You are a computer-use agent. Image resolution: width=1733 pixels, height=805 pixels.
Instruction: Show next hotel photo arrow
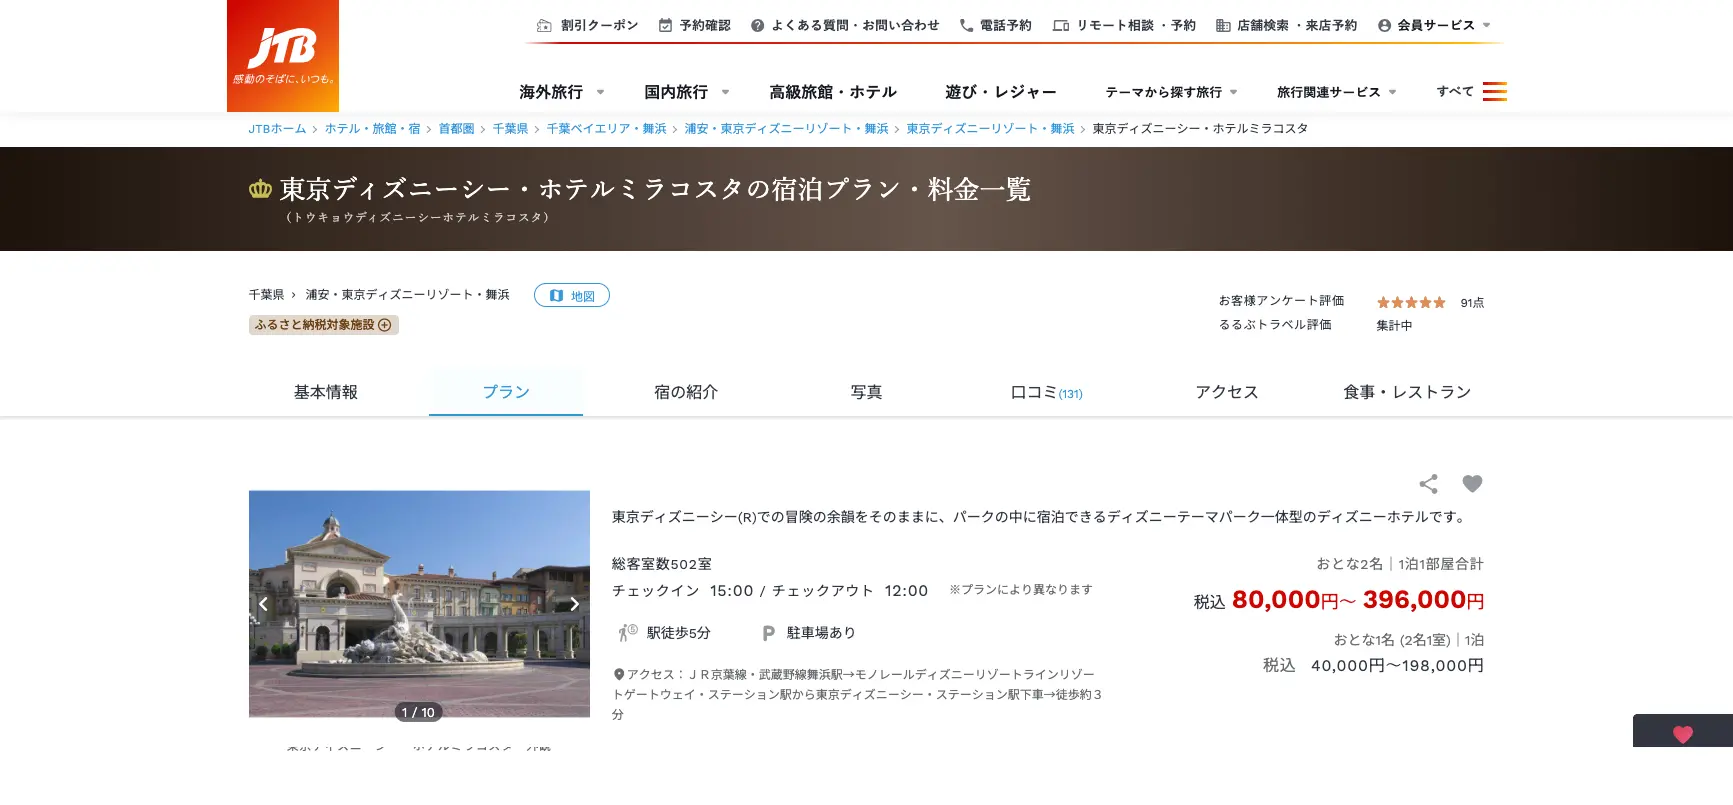click(x=574, y=604)
